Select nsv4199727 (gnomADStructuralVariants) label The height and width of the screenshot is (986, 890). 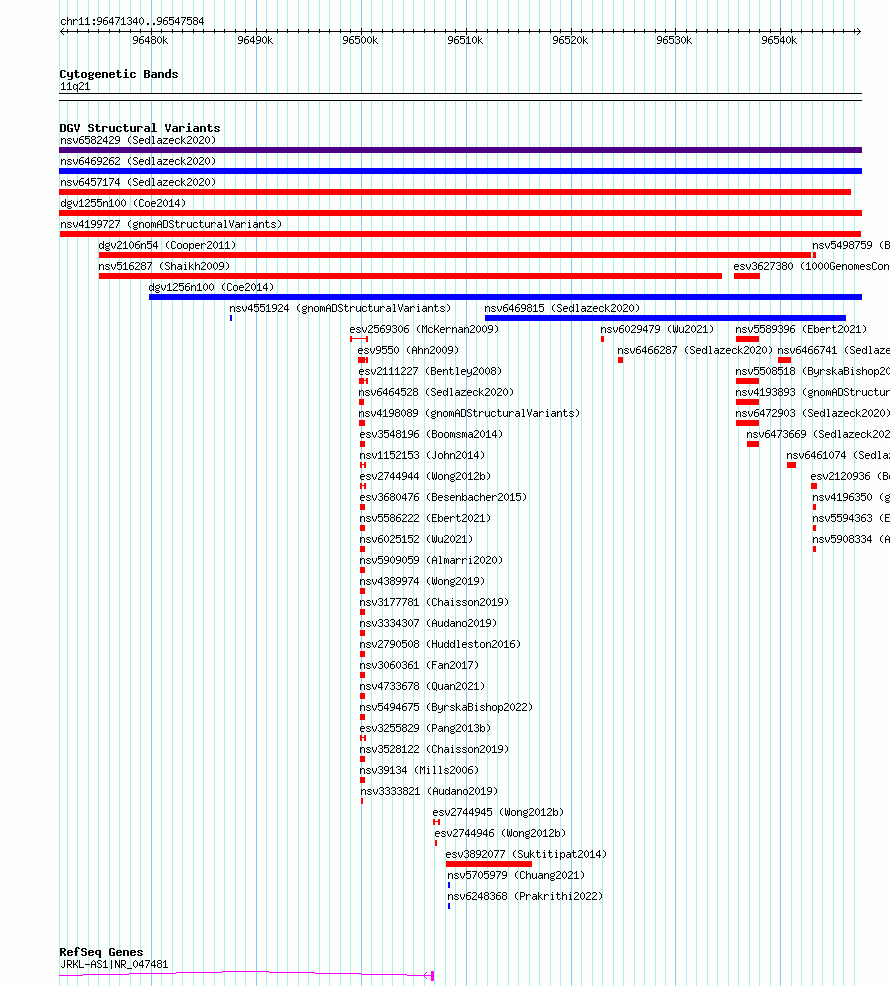pos(171,224)
